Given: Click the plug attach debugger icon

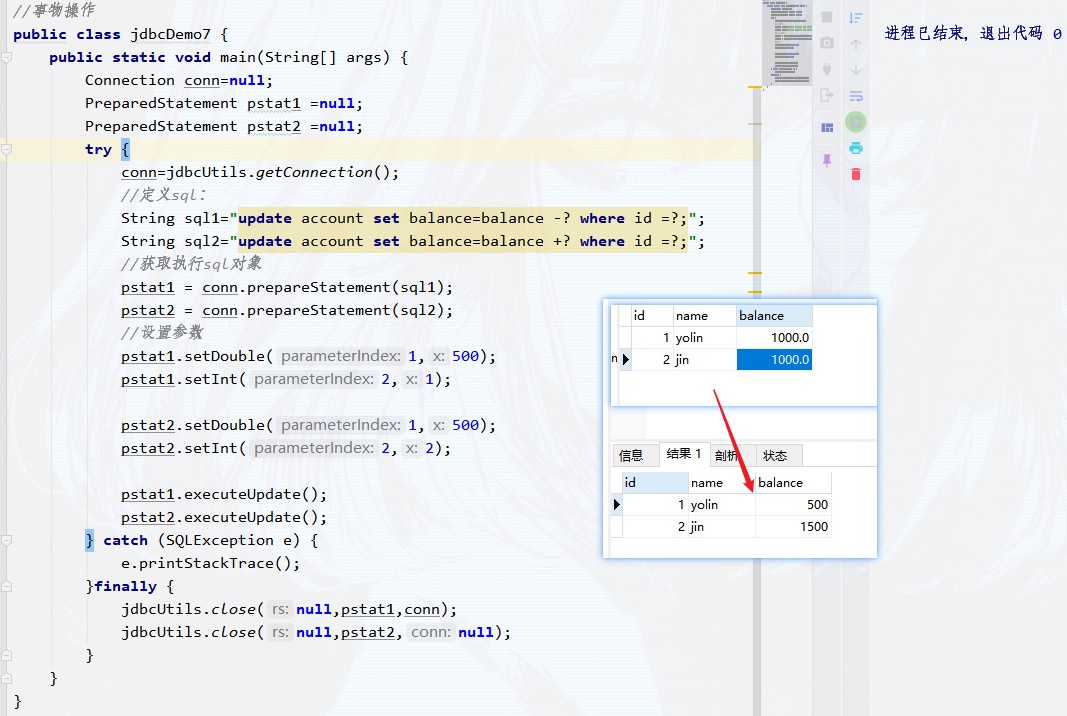Looking at the screenshot, I should [x=827, y=69].
